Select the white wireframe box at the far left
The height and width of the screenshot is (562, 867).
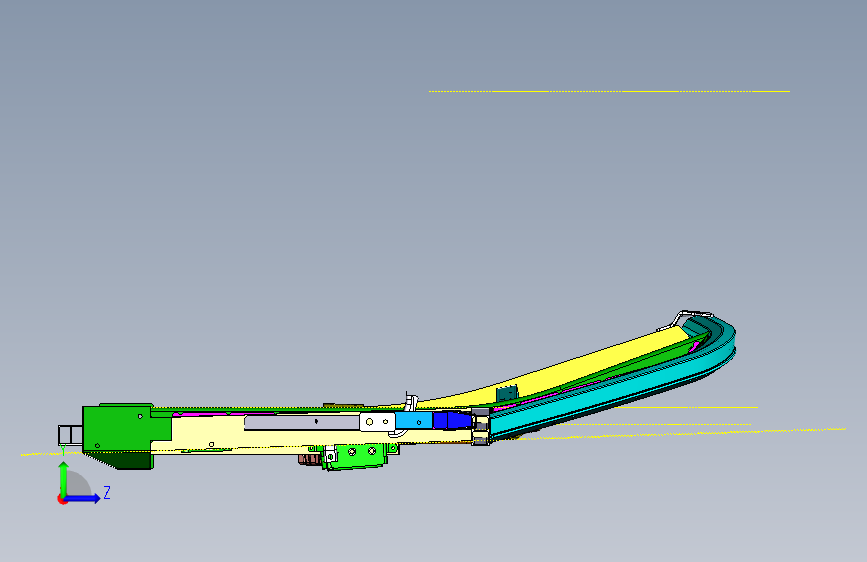pos(70,435)
